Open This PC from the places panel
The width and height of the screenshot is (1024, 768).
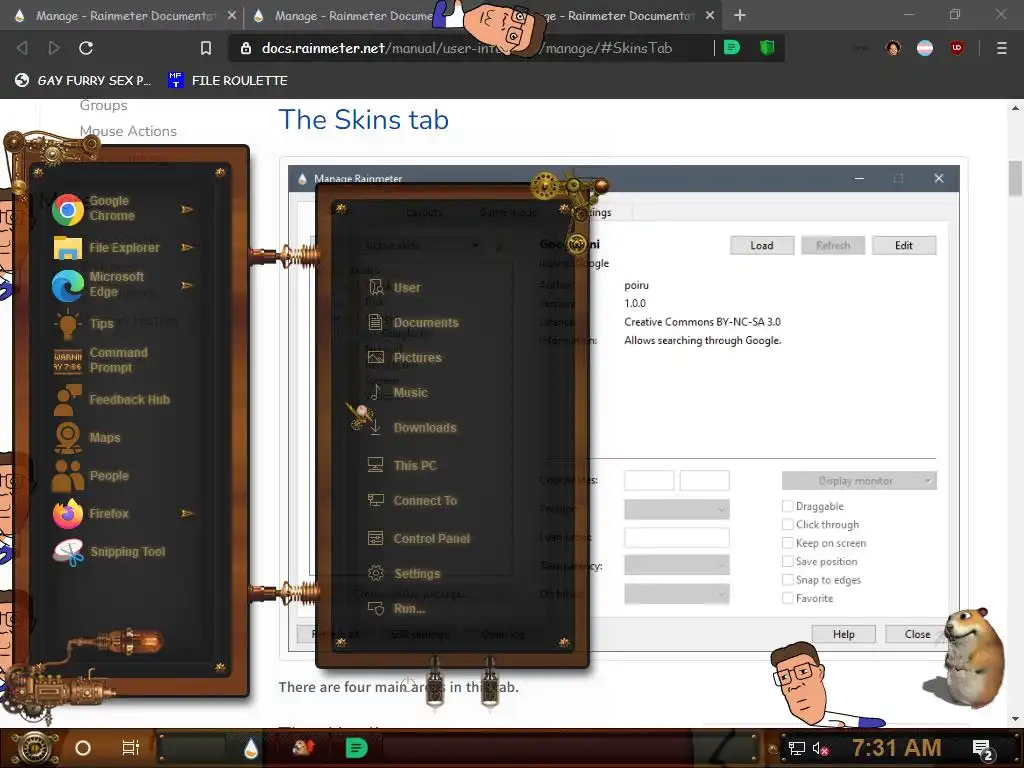[402, 466]
